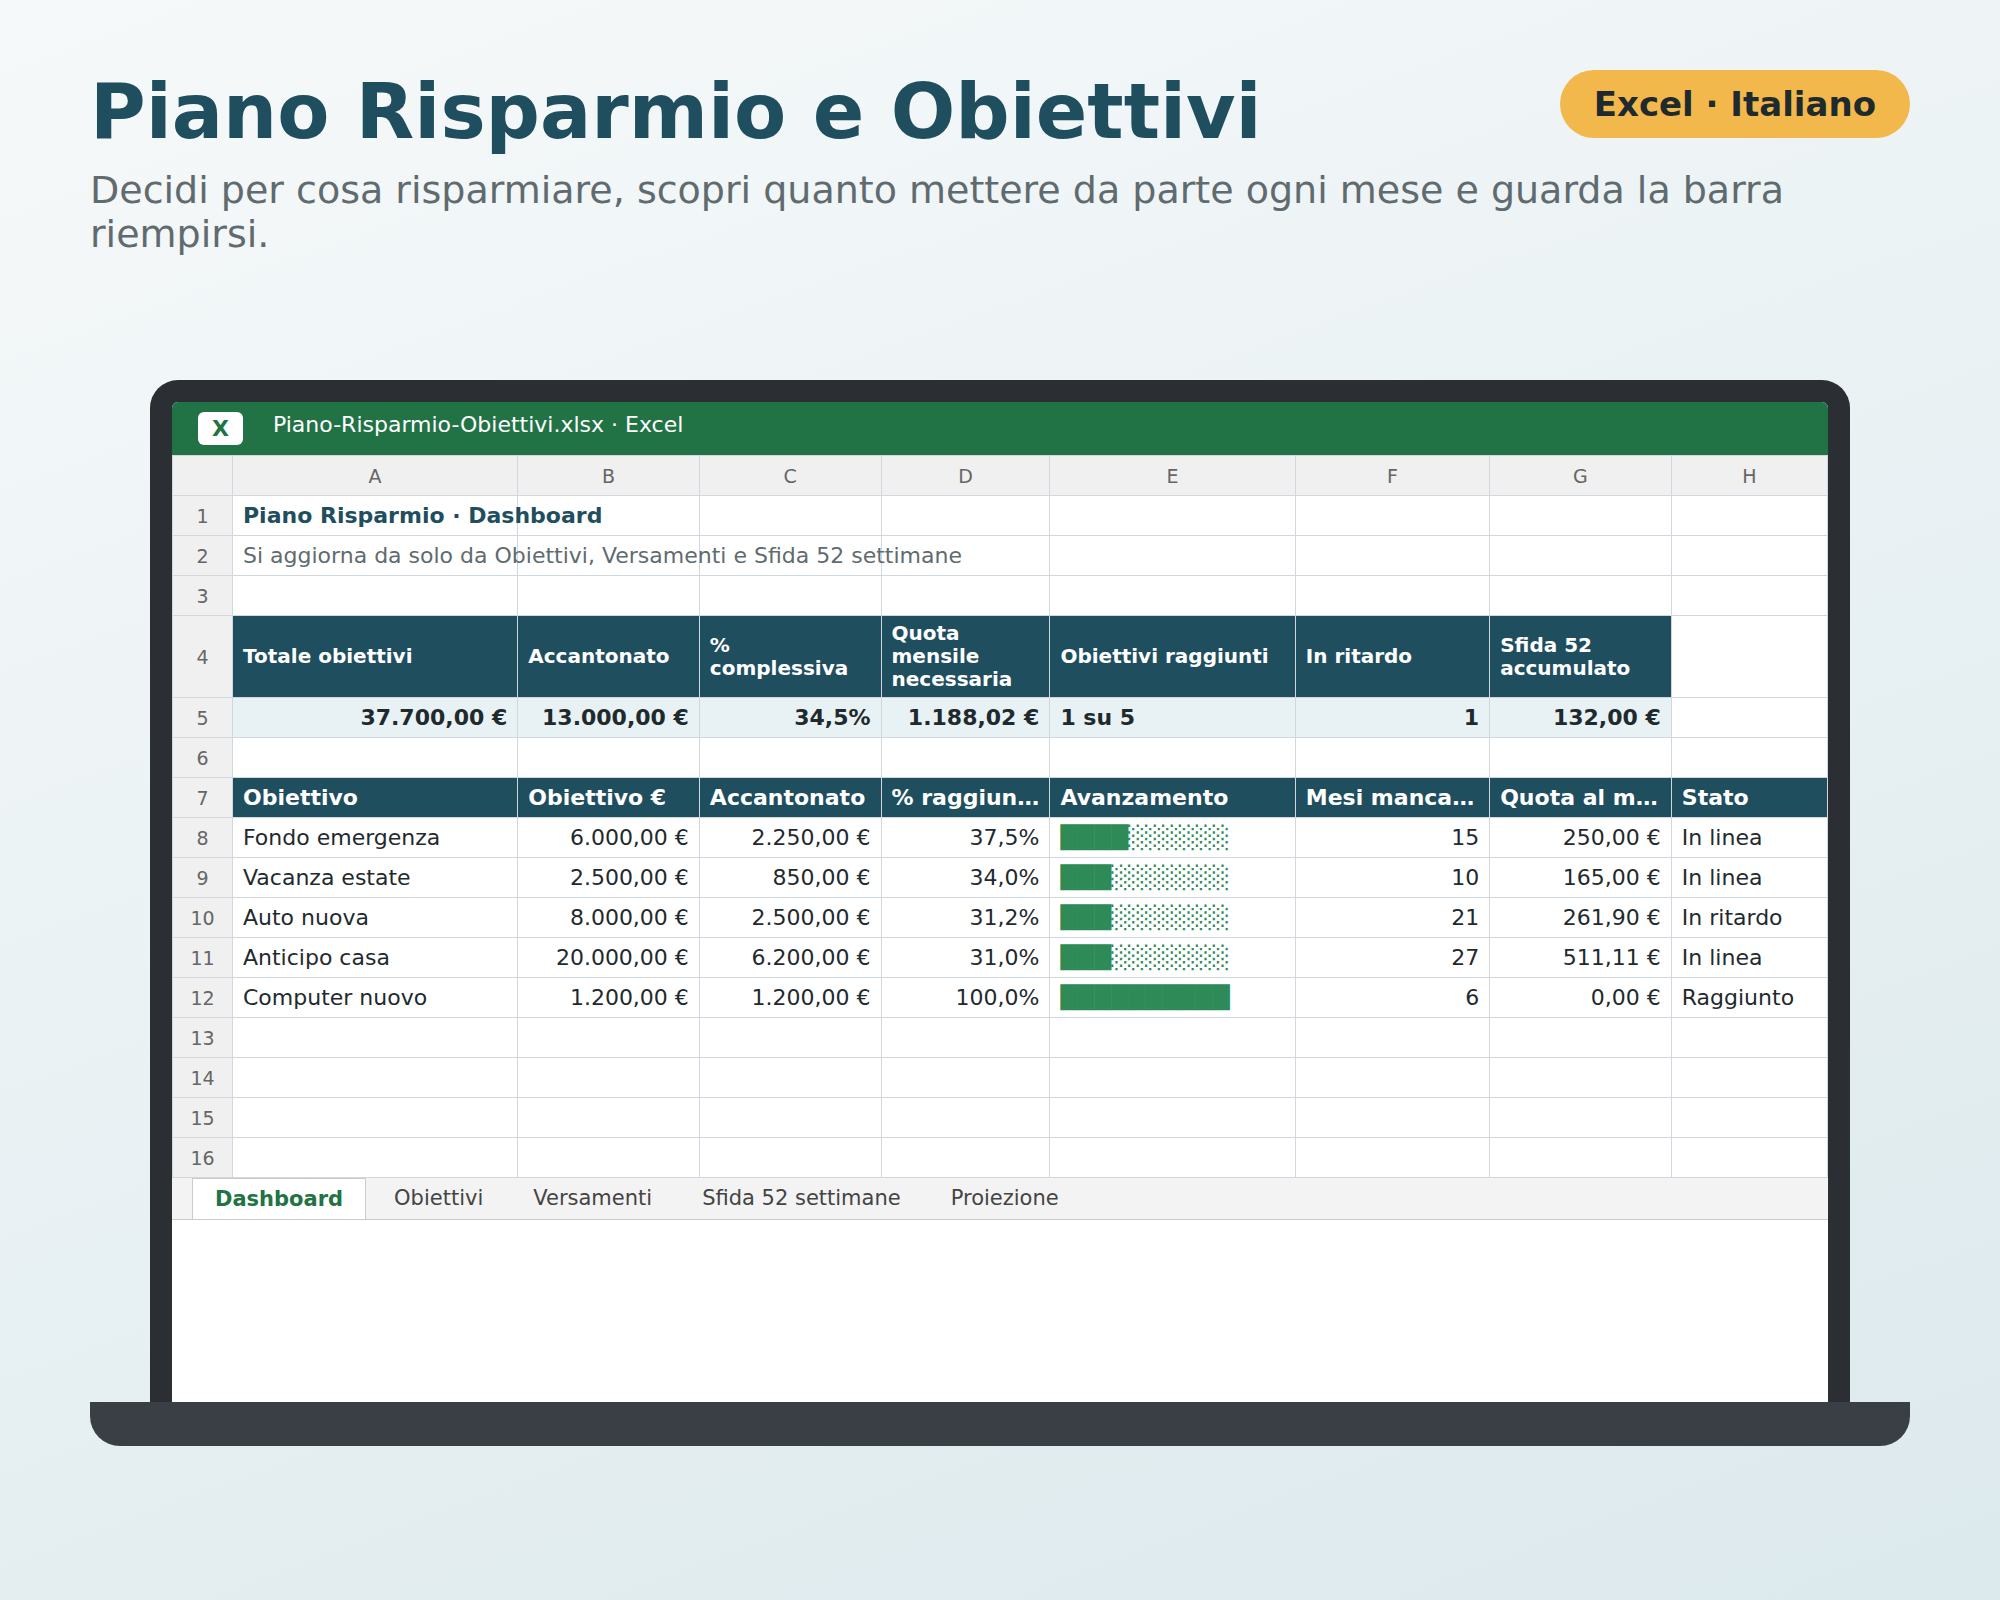
Task: Click the 'Vacanza estate' cell
Action: tap(375, 878)
